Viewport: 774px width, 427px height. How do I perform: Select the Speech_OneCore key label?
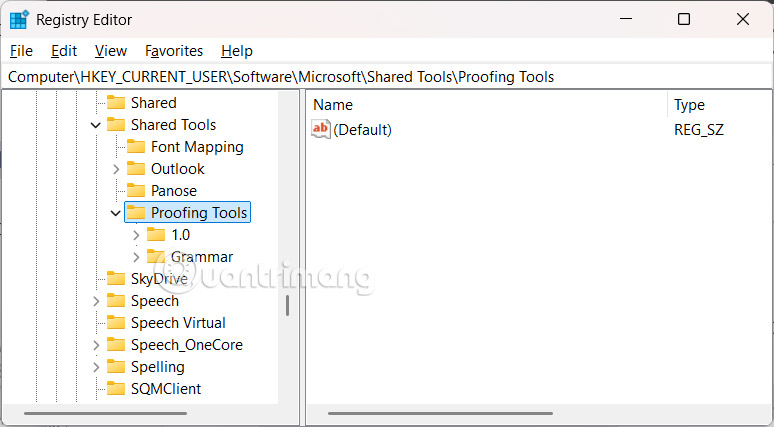[187, 345]
